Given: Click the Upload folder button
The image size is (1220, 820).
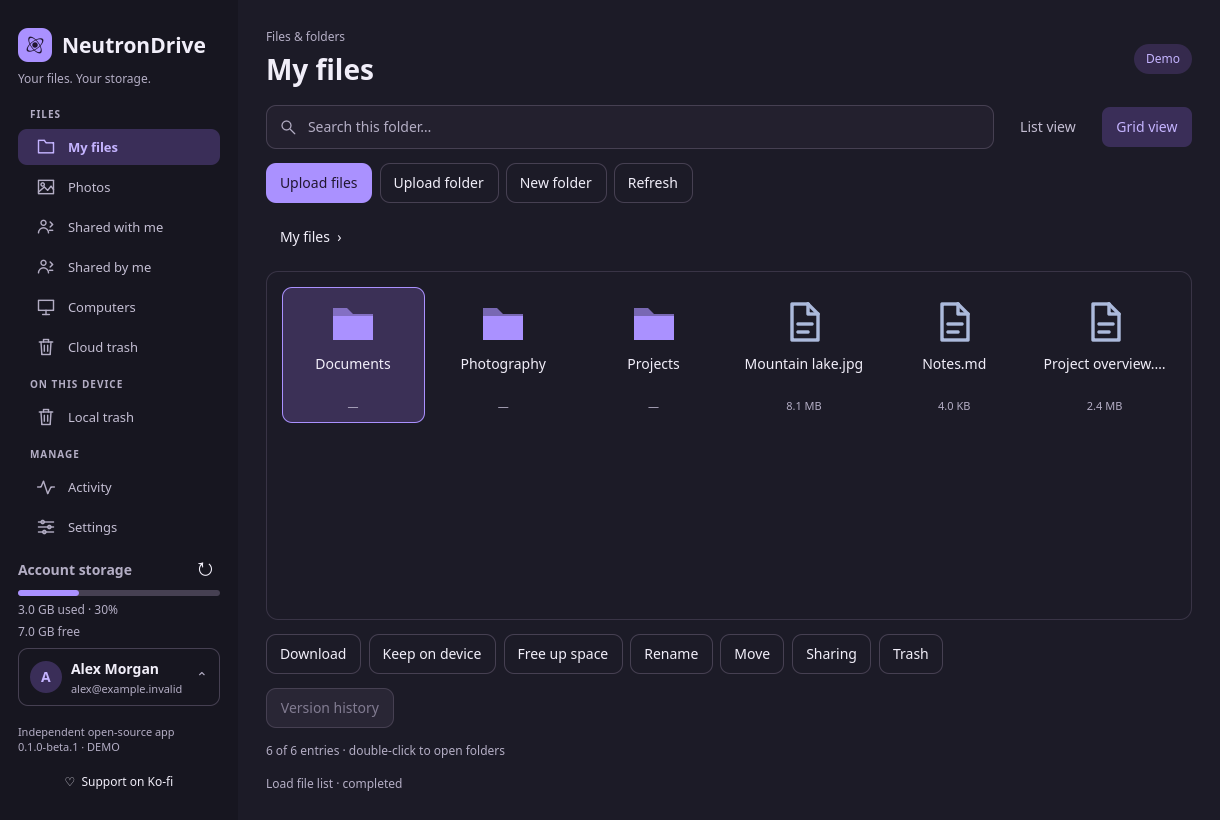Looking at the screenshot, I should click(x=439, y=183).
